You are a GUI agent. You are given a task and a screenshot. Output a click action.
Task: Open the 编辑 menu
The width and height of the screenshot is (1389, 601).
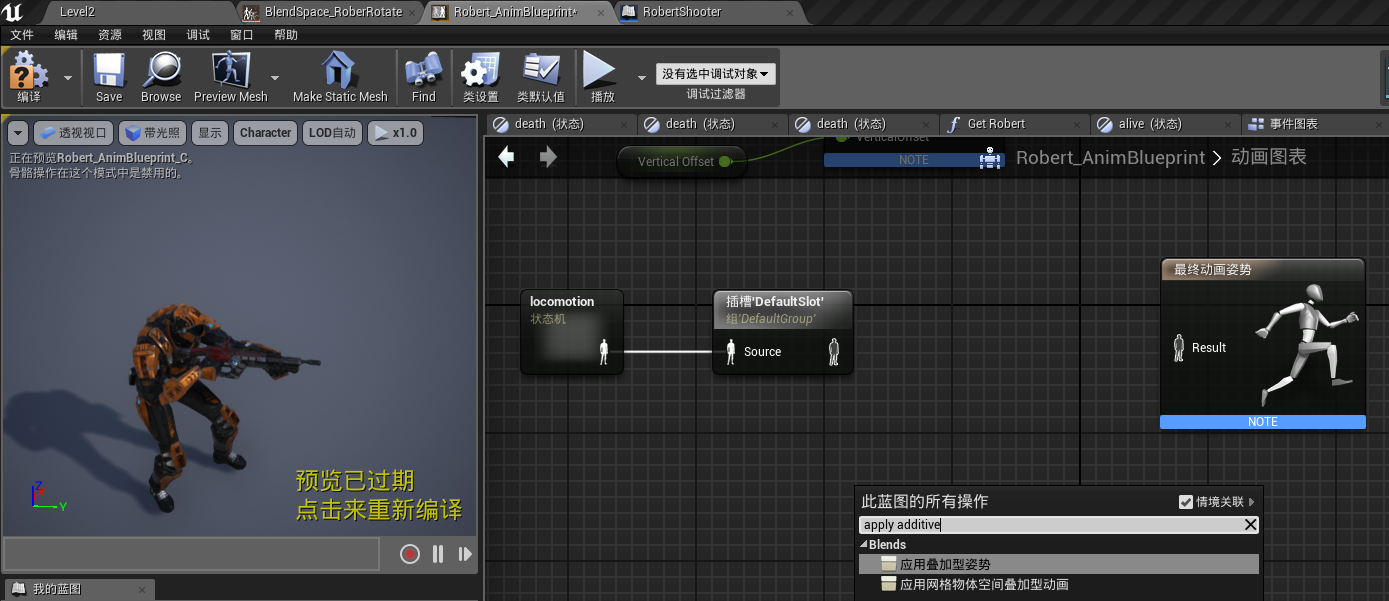click(66, 35)
